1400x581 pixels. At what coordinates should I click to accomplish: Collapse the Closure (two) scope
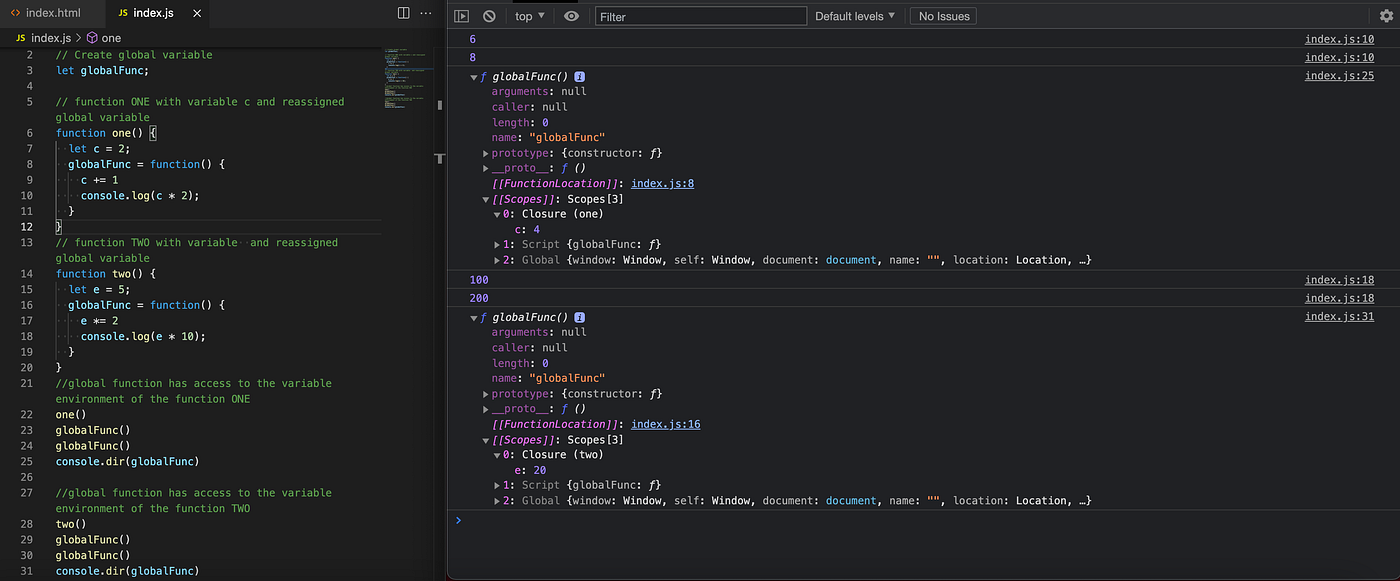click(497, 454)
